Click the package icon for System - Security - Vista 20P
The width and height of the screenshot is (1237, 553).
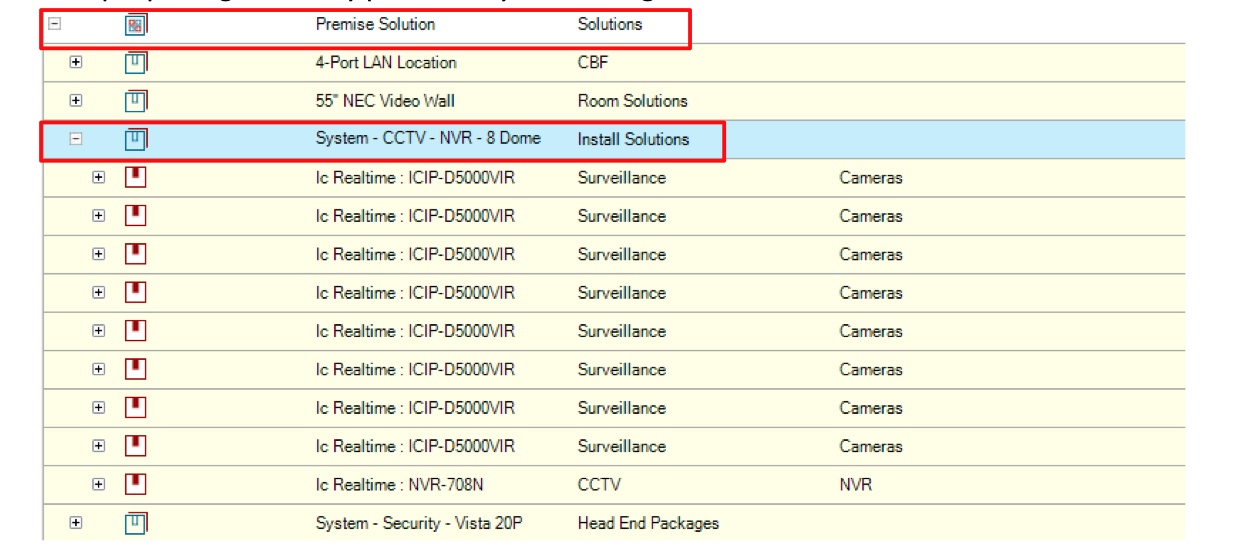tap(136, 523)
